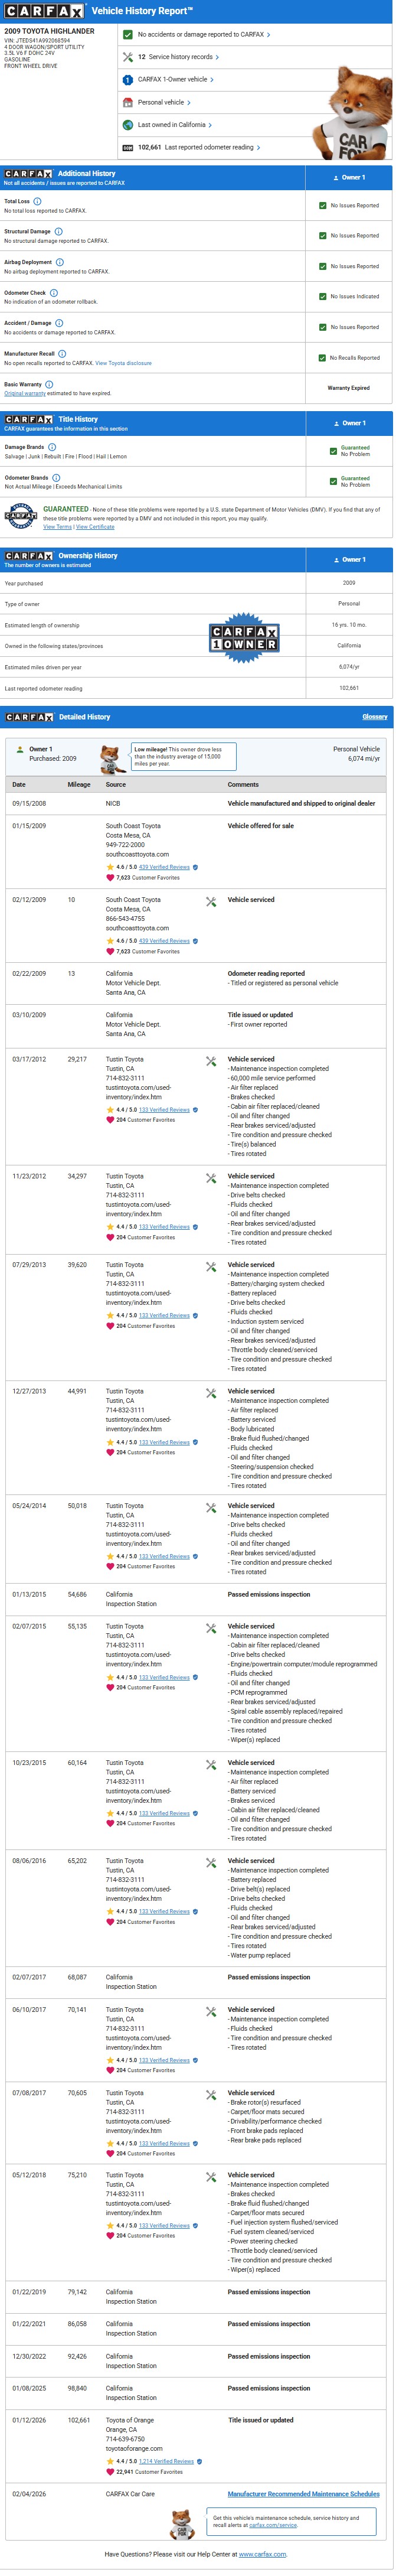Click the Odometer Check No Issues Indicated checkmark
Image resolution: width=396 pixels, height=2576 pixels.
pyautogui.click(x=322, y=297)
